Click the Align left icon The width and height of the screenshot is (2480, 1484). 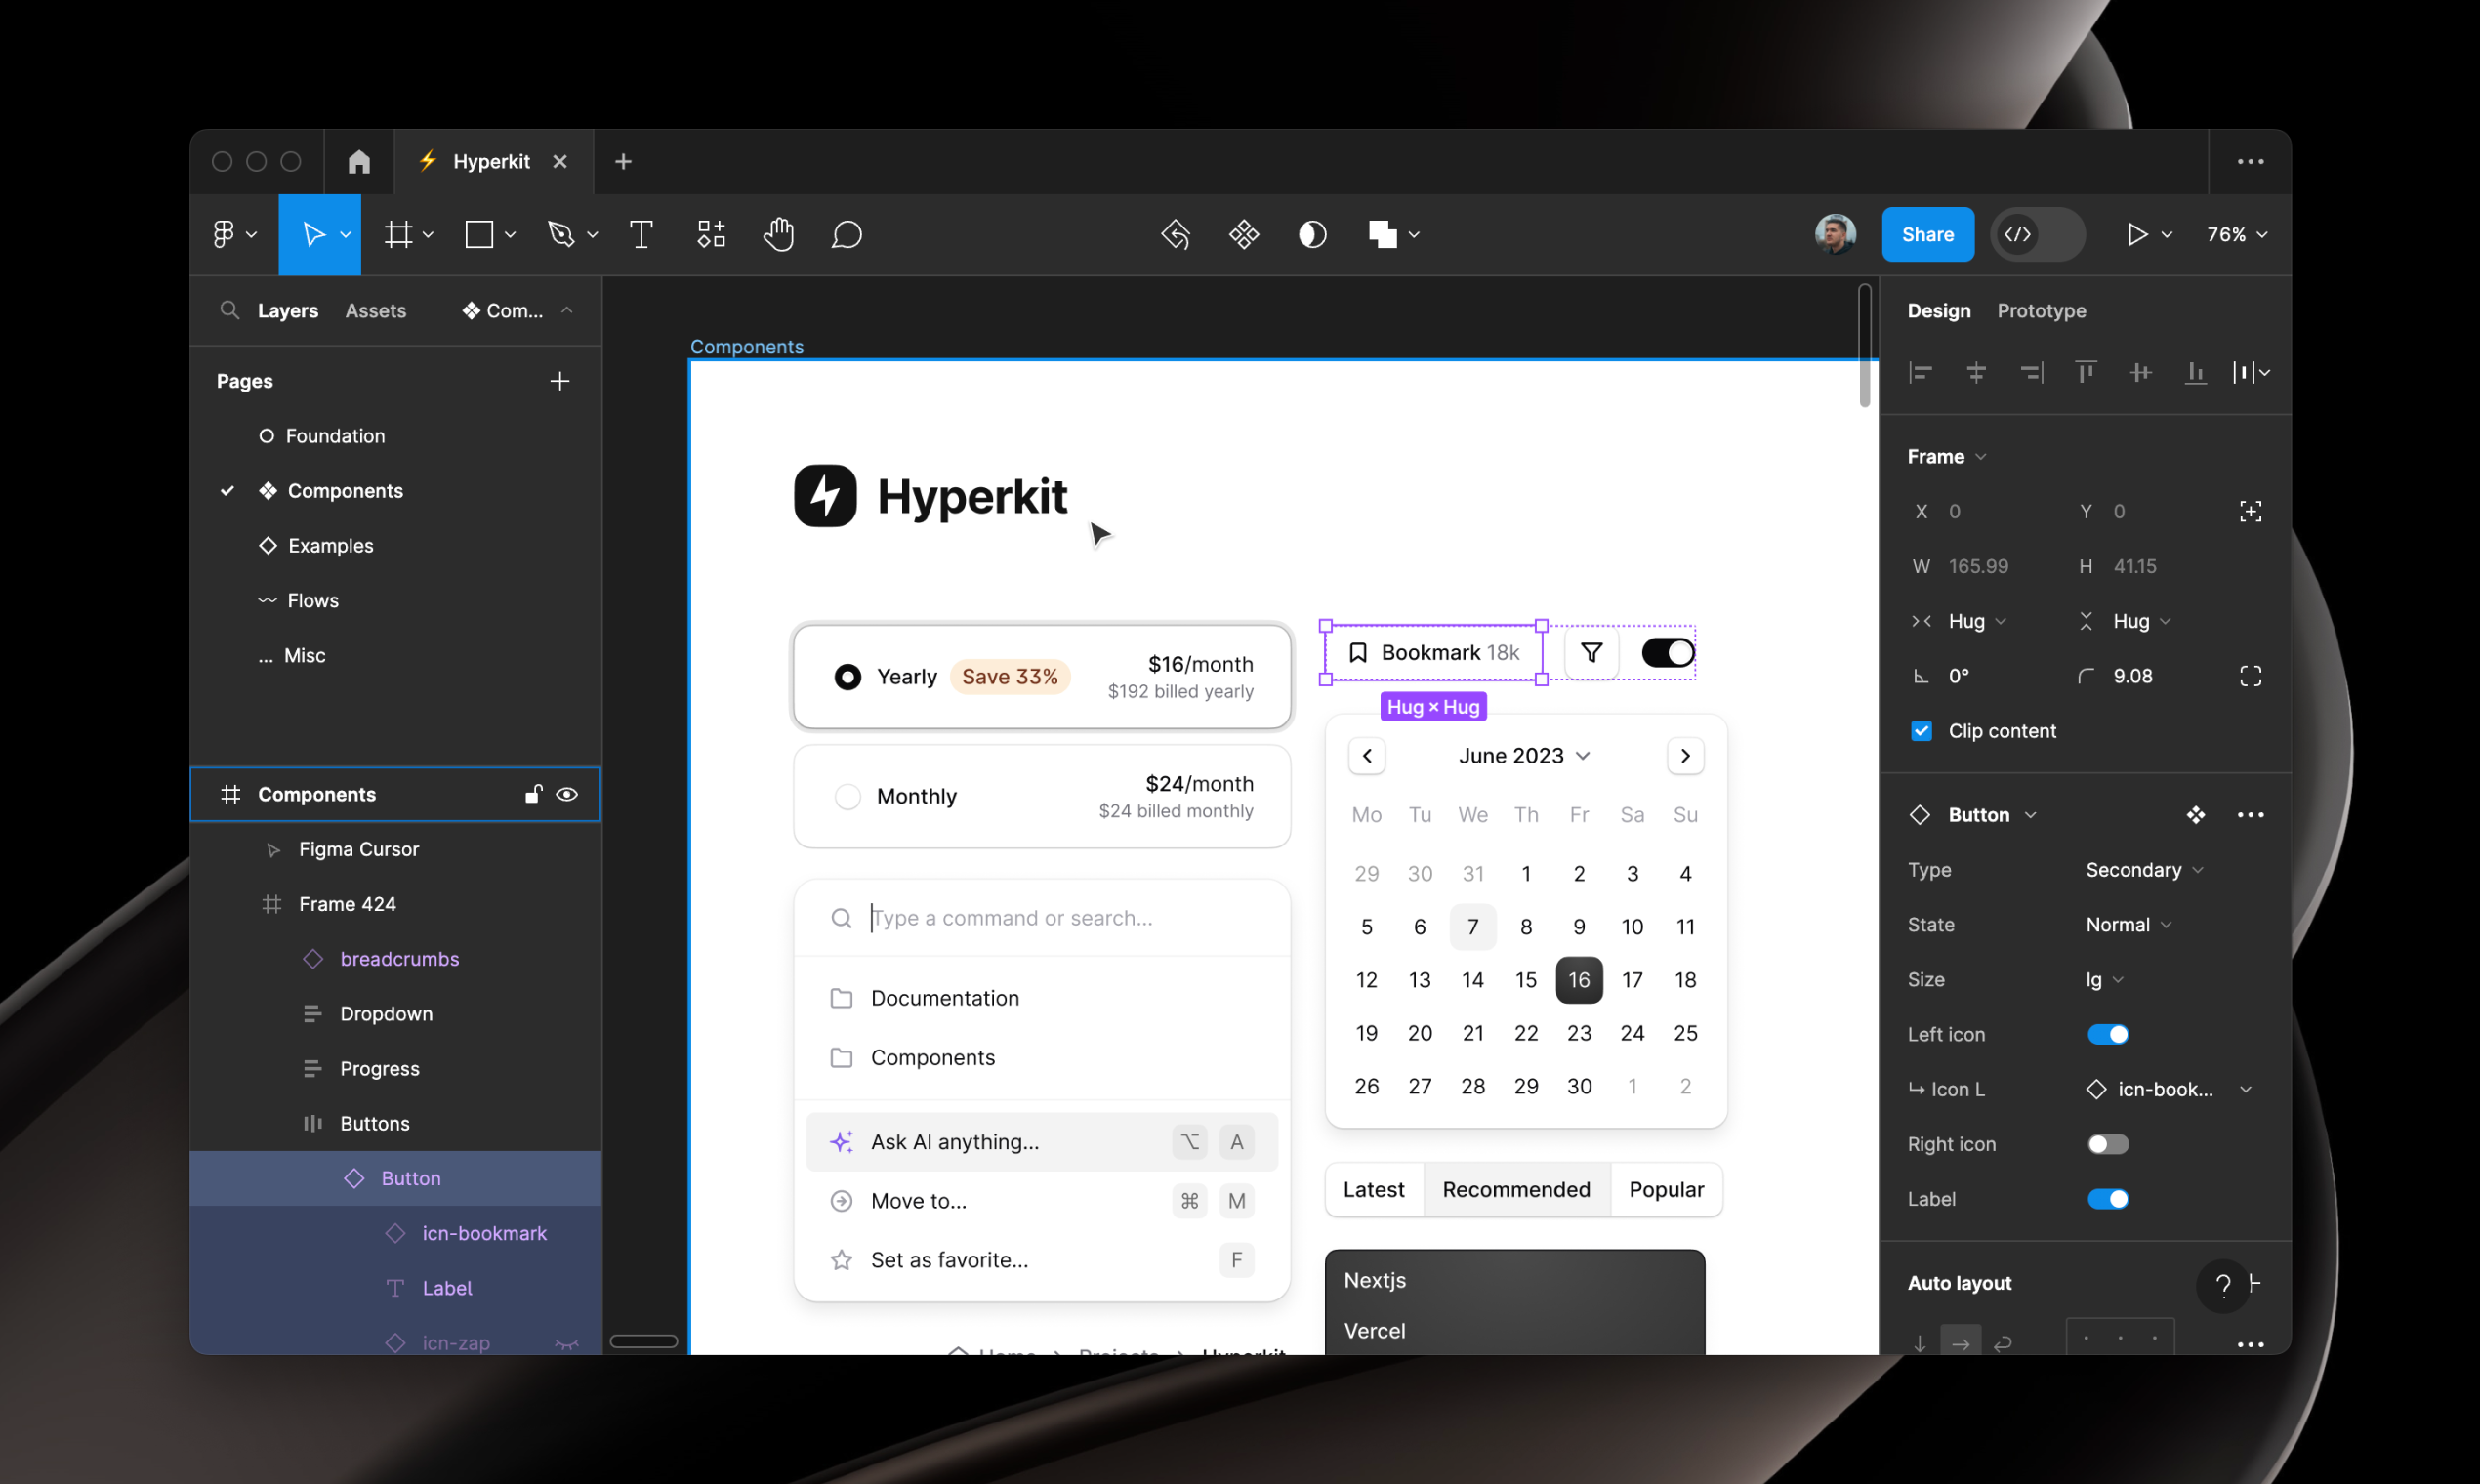[1920, 373]
